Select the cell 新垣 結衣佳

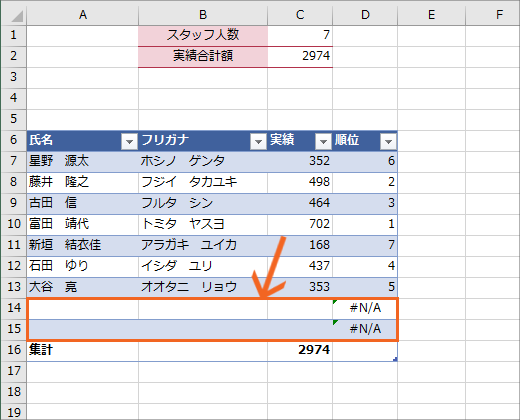coord(83,245)
